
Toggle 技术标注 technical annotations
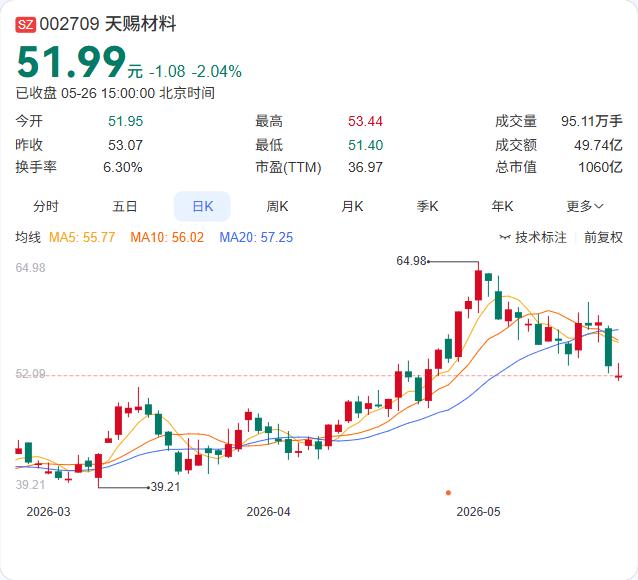541,237
